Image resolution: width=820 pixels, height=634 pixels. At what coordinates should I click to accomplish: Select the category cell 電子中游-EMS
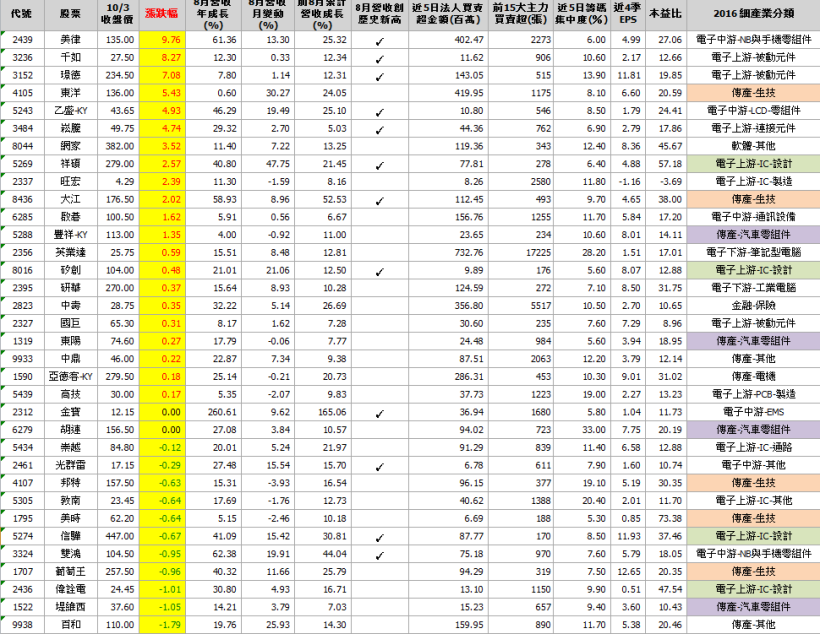[x=754, y=412]
